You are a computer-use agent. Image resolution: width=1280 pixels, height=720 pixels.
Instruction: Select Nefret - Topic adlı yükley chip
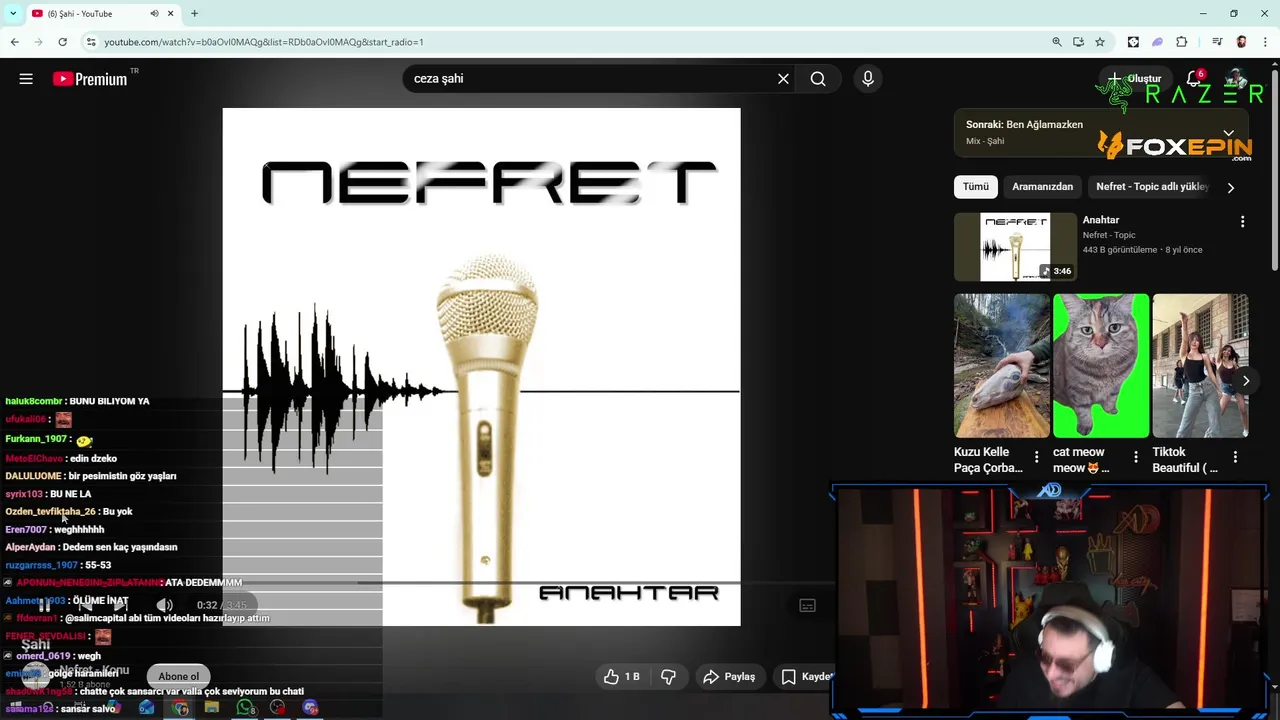[1152, 187]
